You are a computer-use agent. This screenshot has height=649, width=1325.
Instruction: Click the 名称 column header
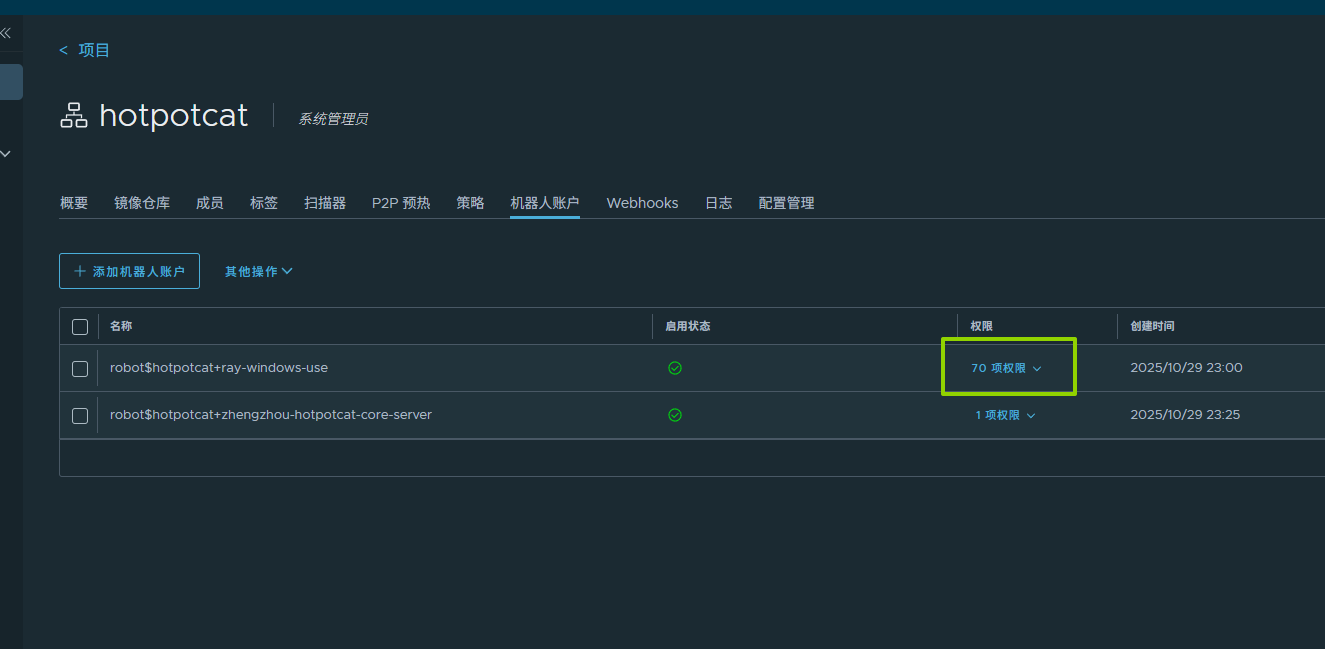(121, 326)
